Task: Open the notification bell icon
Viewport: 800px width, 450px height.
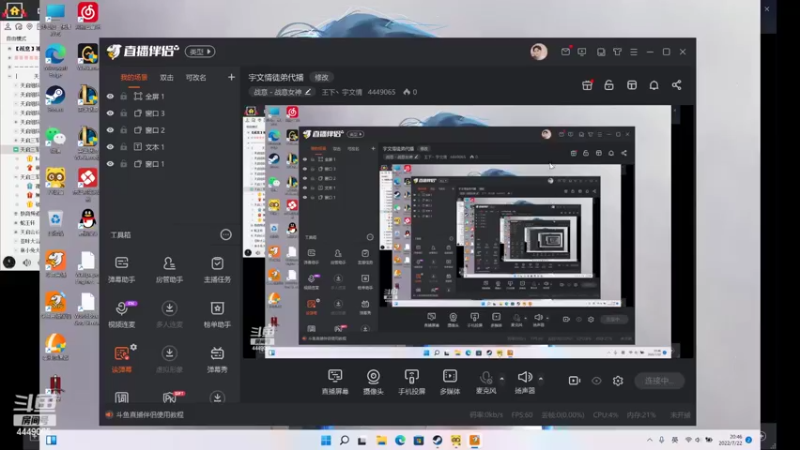Action: [654, 85]
